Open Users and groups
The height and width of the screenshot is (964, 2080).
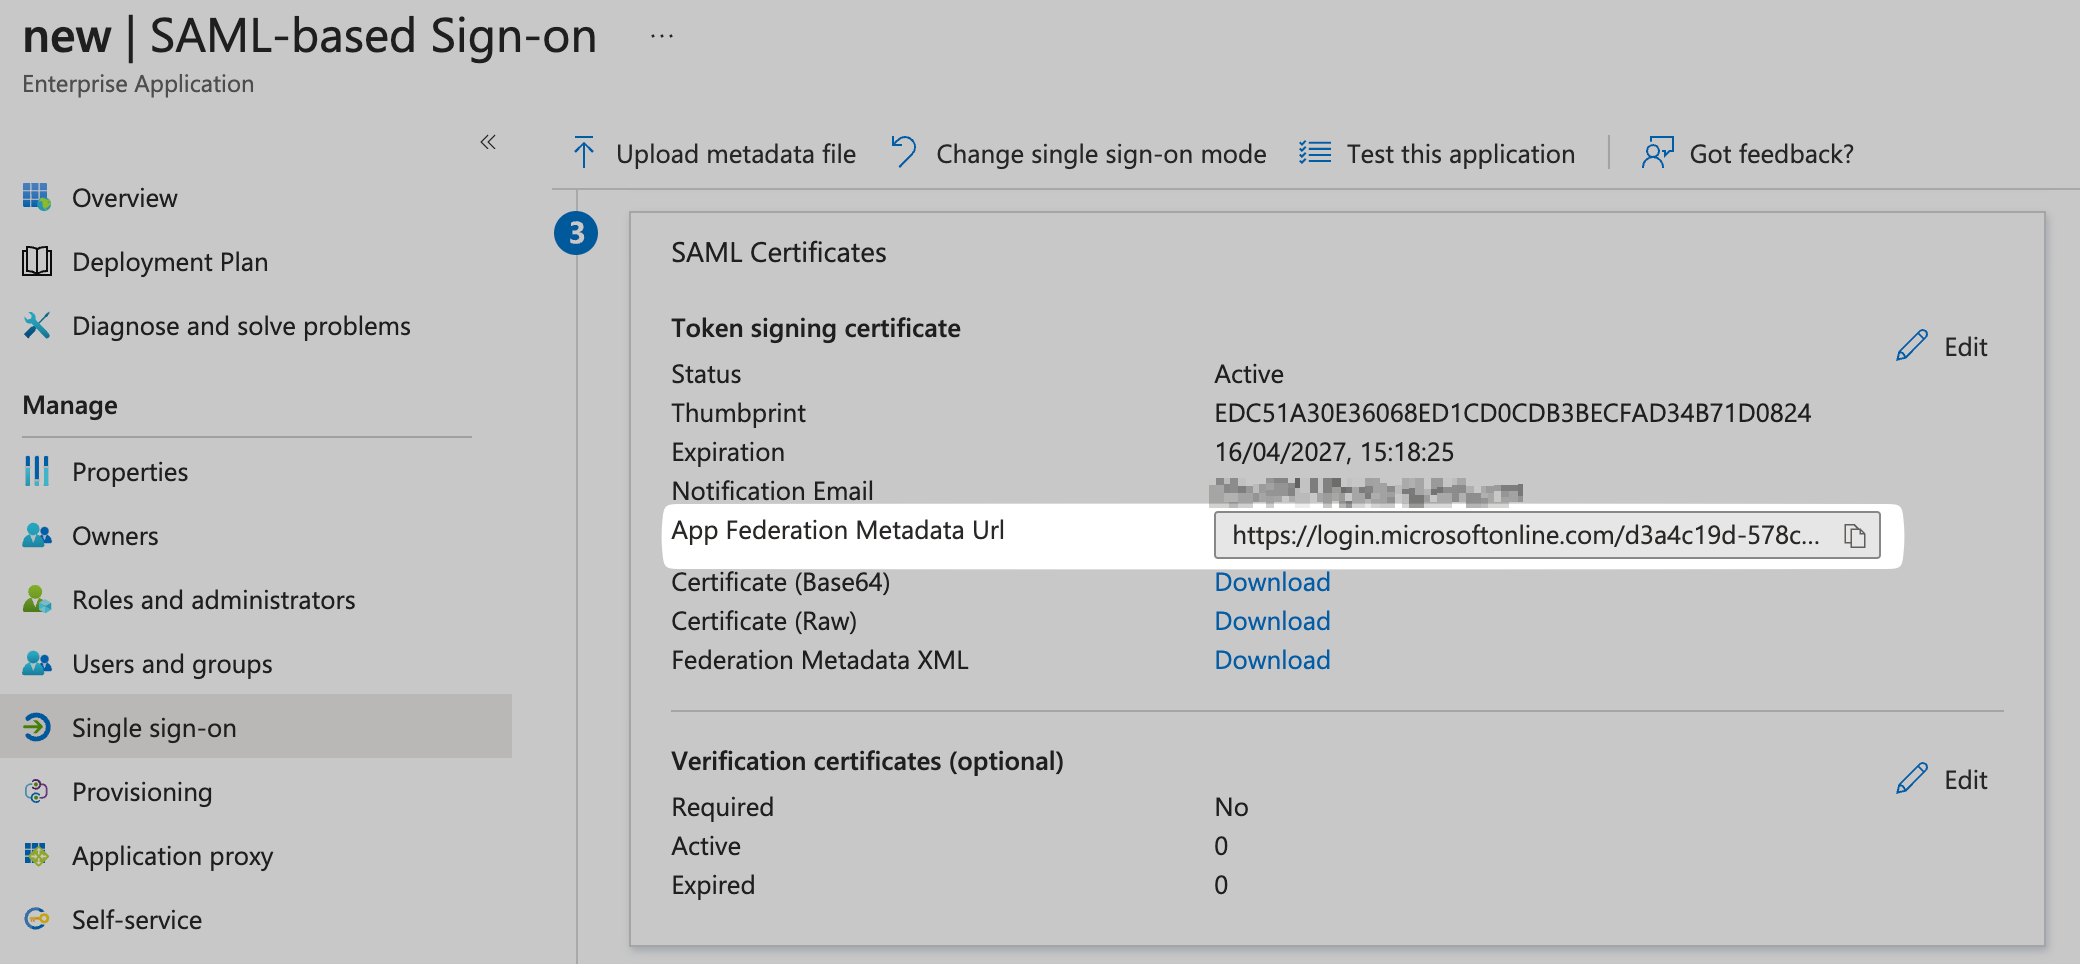[x=171, y=663]
